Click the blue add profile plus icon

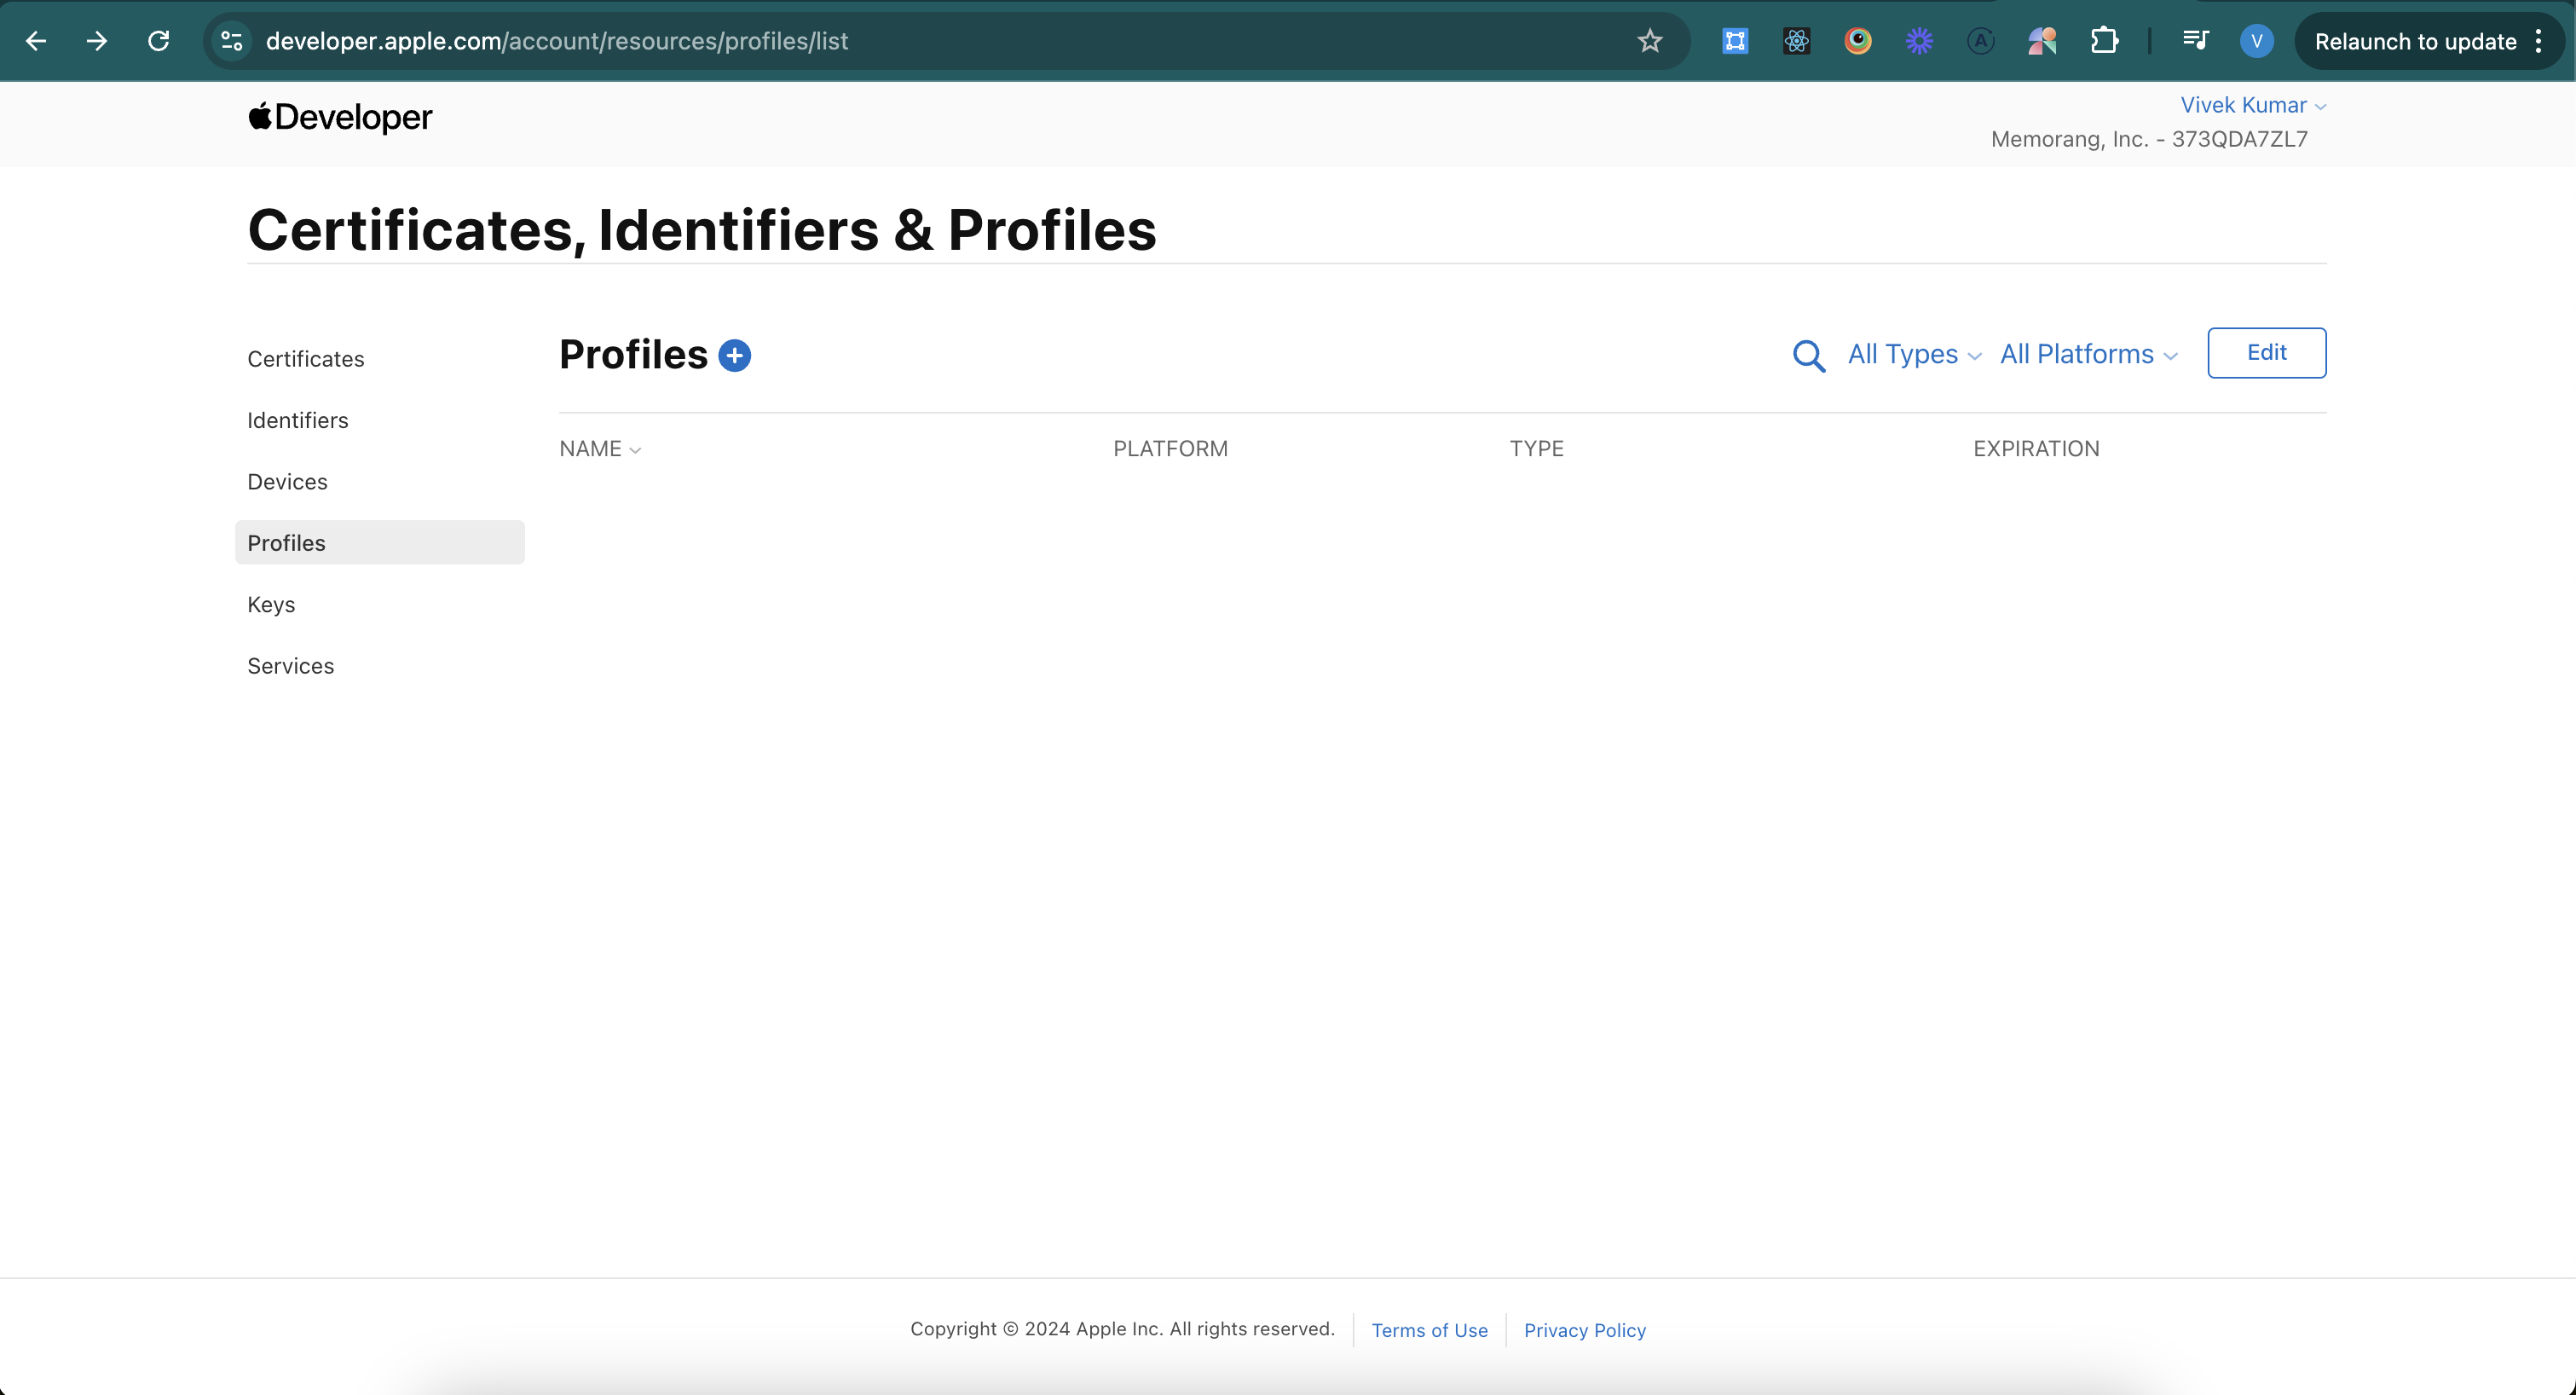click(734, 355)
